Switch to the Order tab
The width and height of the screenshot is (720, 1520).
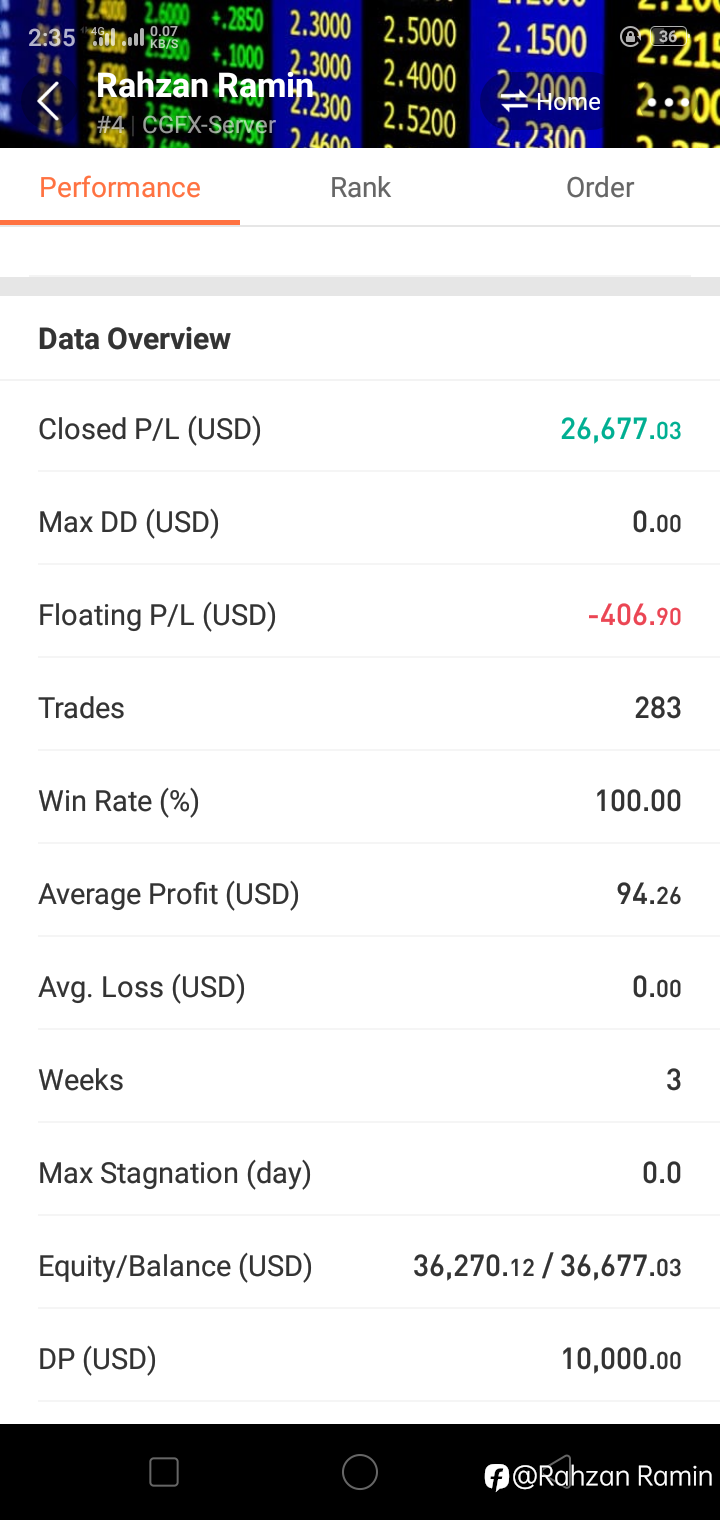[x=600, y=188]
